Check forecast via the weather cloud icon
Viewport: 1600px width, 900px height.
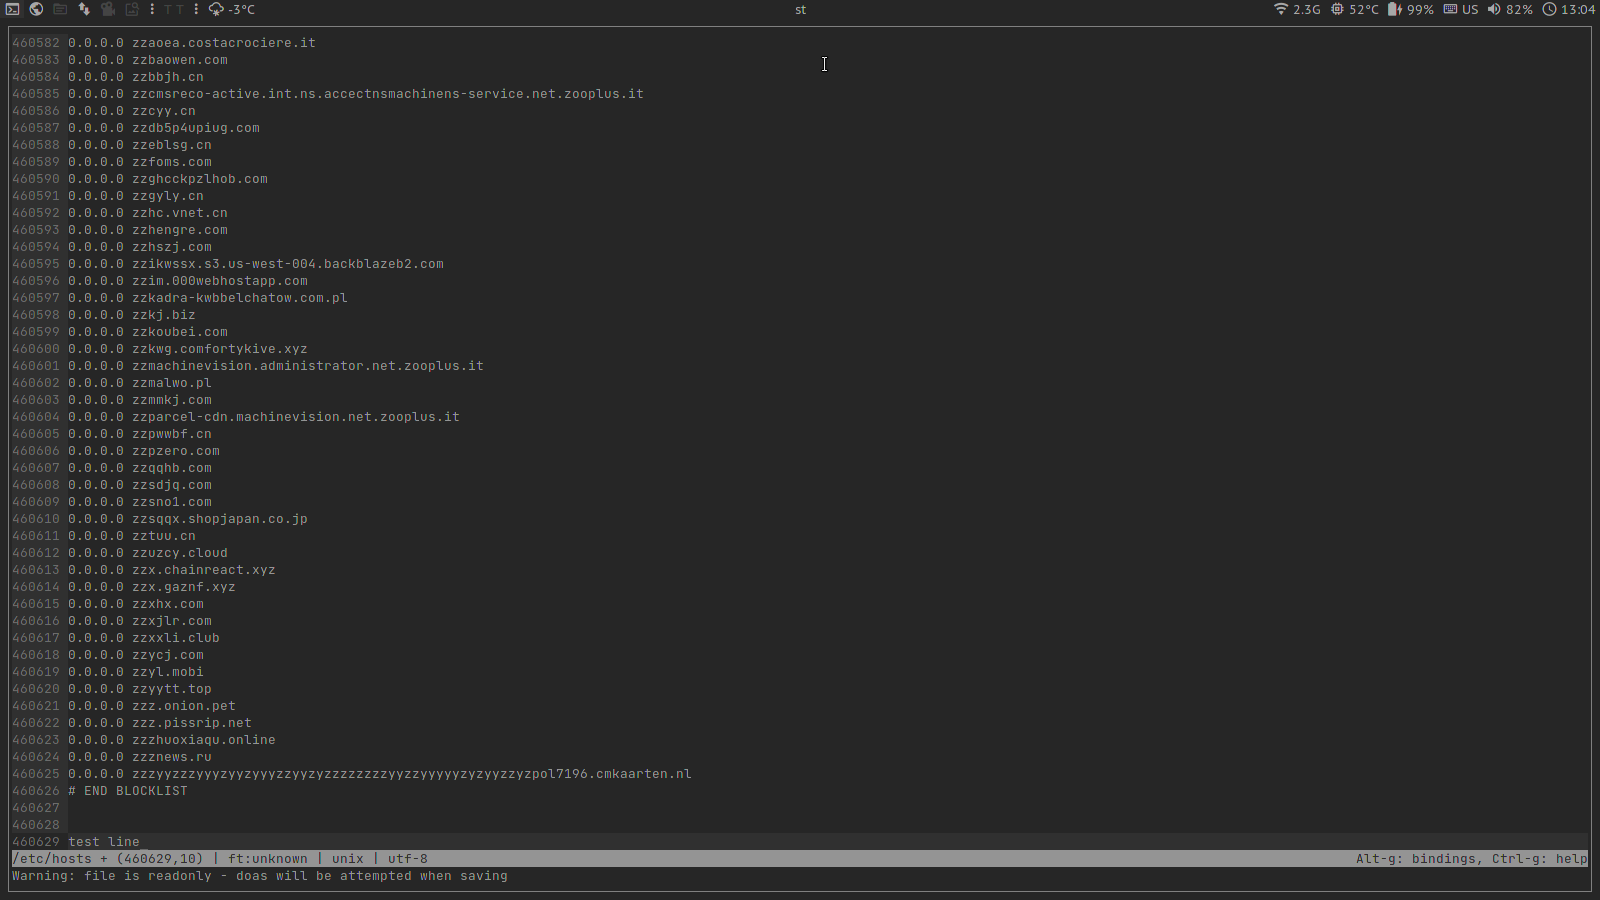(216, 9)
